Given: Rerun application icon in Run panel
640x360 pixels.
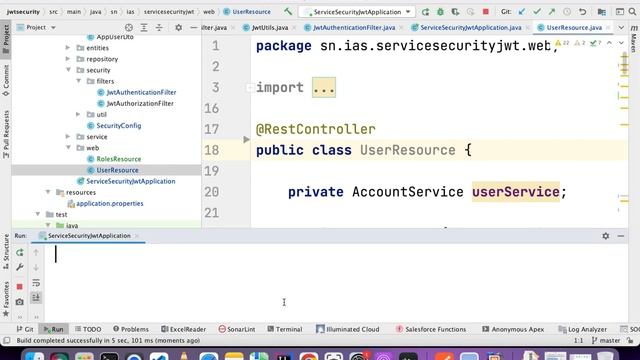Looking at the screenshot, I should (x=20, y=253).
